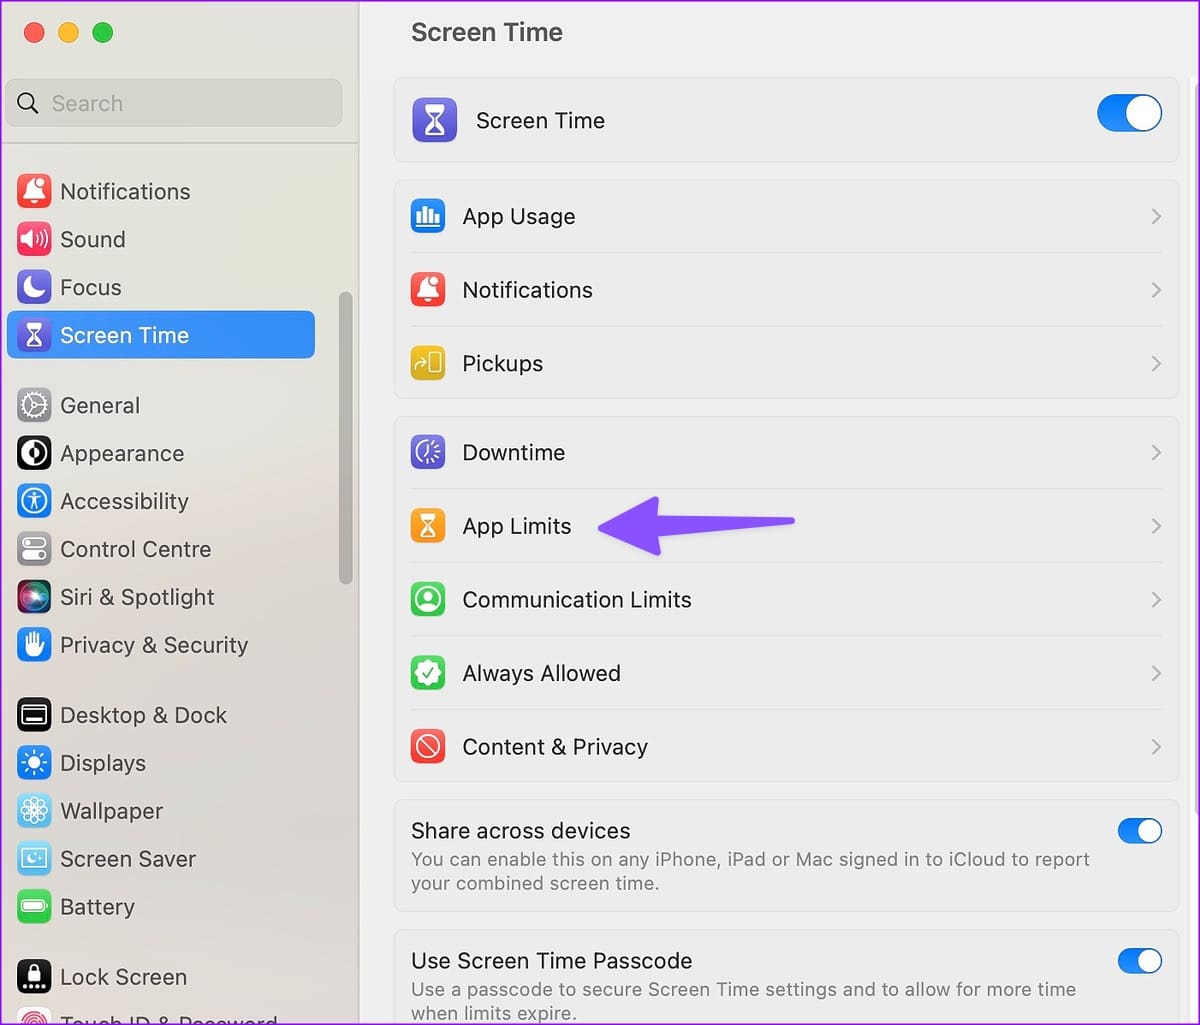Select Appearance in the sidebar

(161, 453)
